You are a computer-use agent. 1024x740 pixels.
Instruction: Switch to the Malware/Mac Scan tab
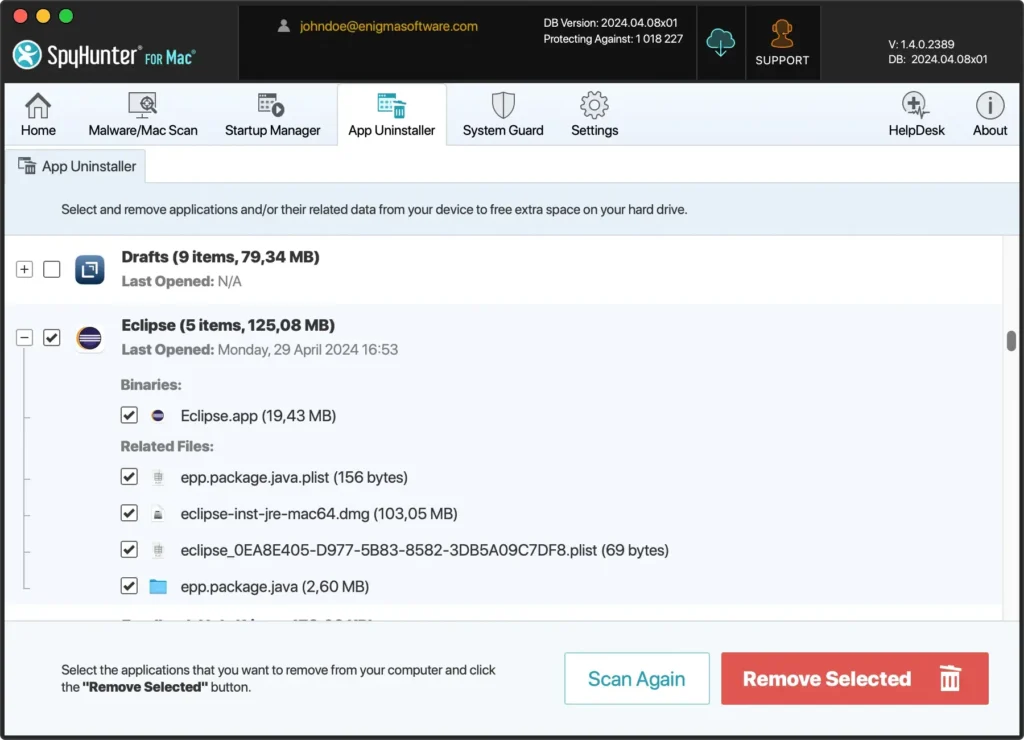pyautogui.click(x=142, y=115)
